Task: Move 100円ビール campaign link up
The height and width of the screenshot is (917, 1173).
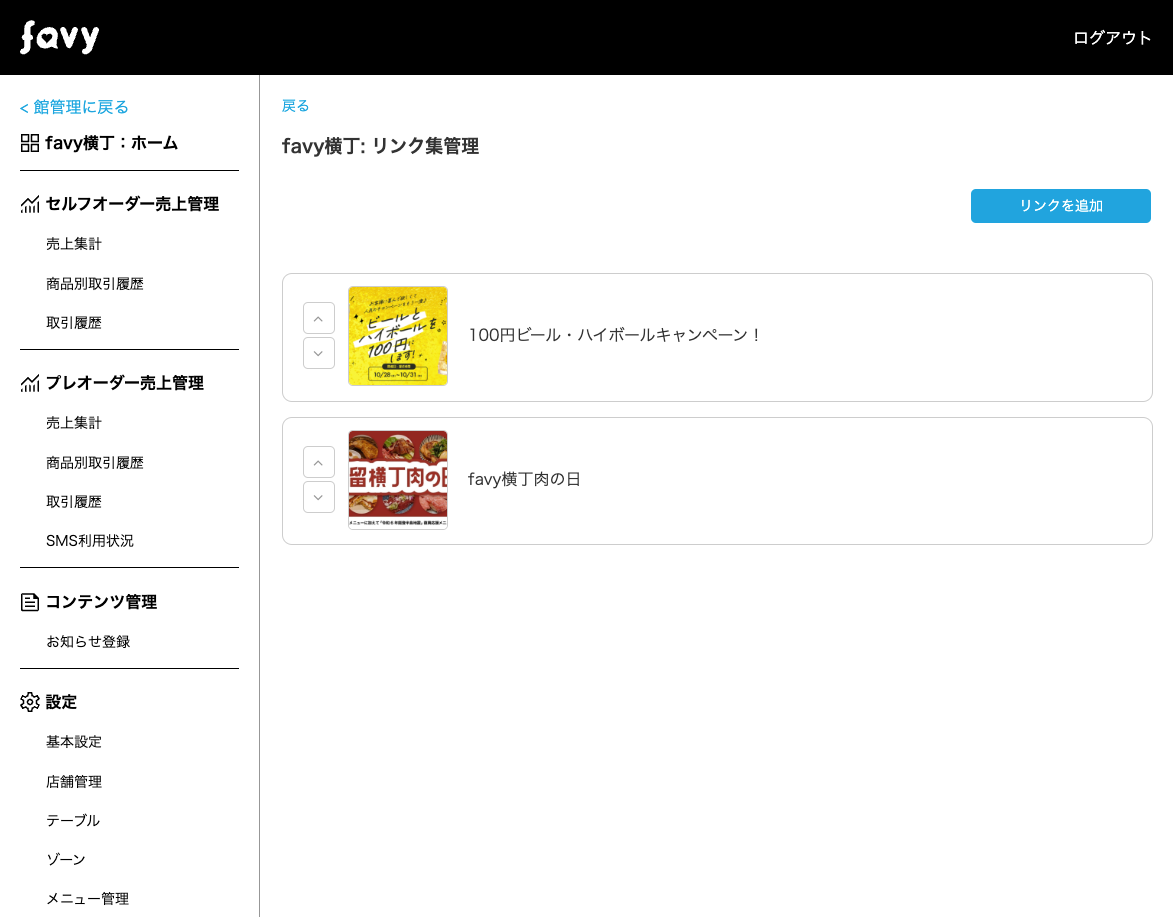Action: tap(319, 319)
